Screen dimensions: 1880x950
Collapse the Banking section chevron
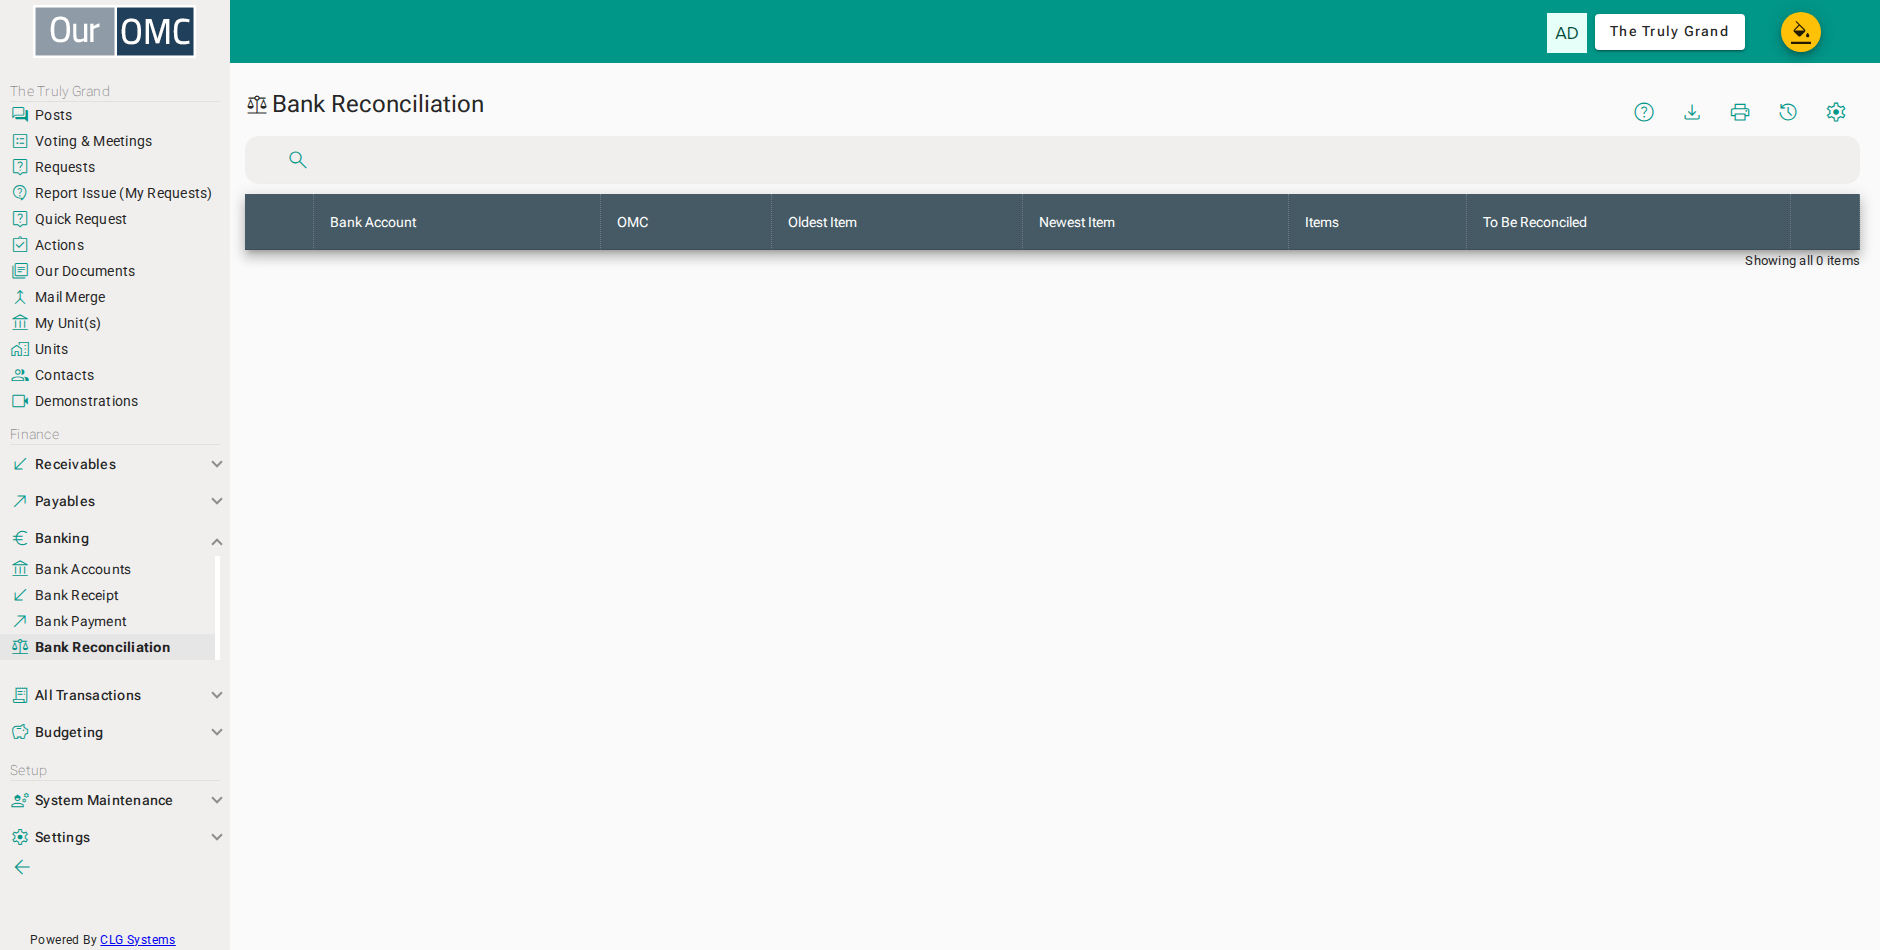click(x=217, y=541)
